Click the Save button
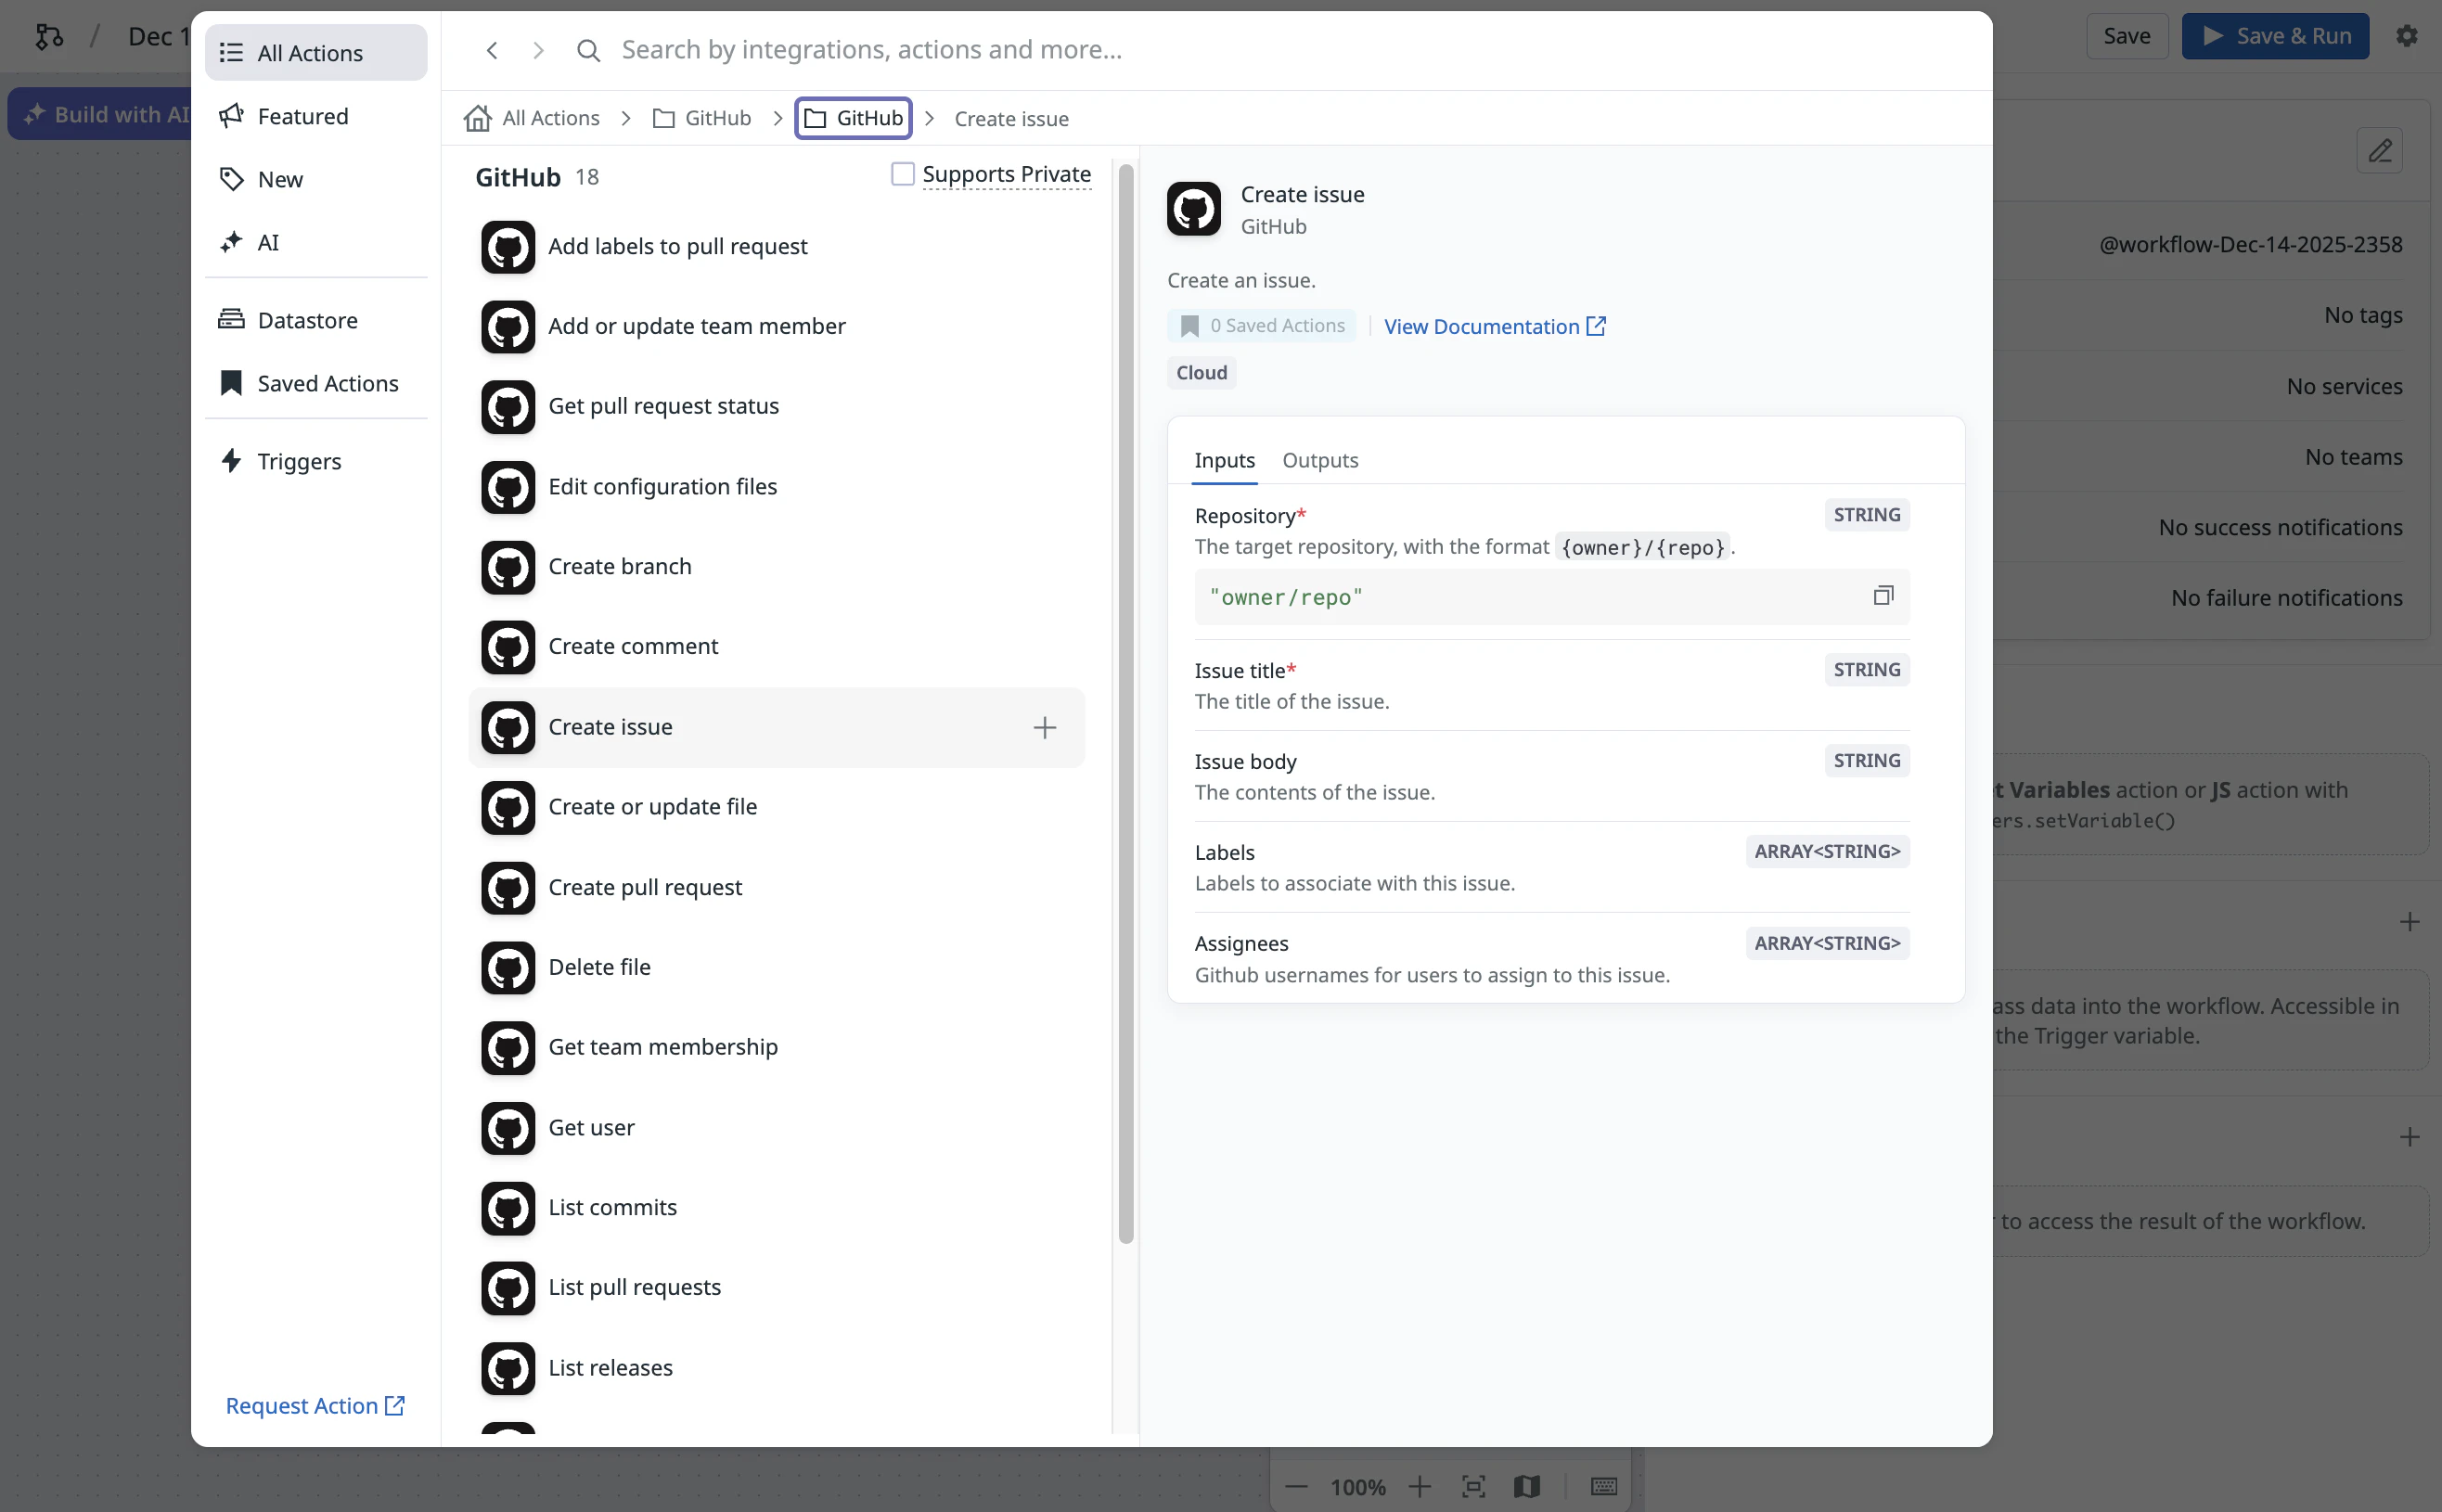 pos(2126,36)
